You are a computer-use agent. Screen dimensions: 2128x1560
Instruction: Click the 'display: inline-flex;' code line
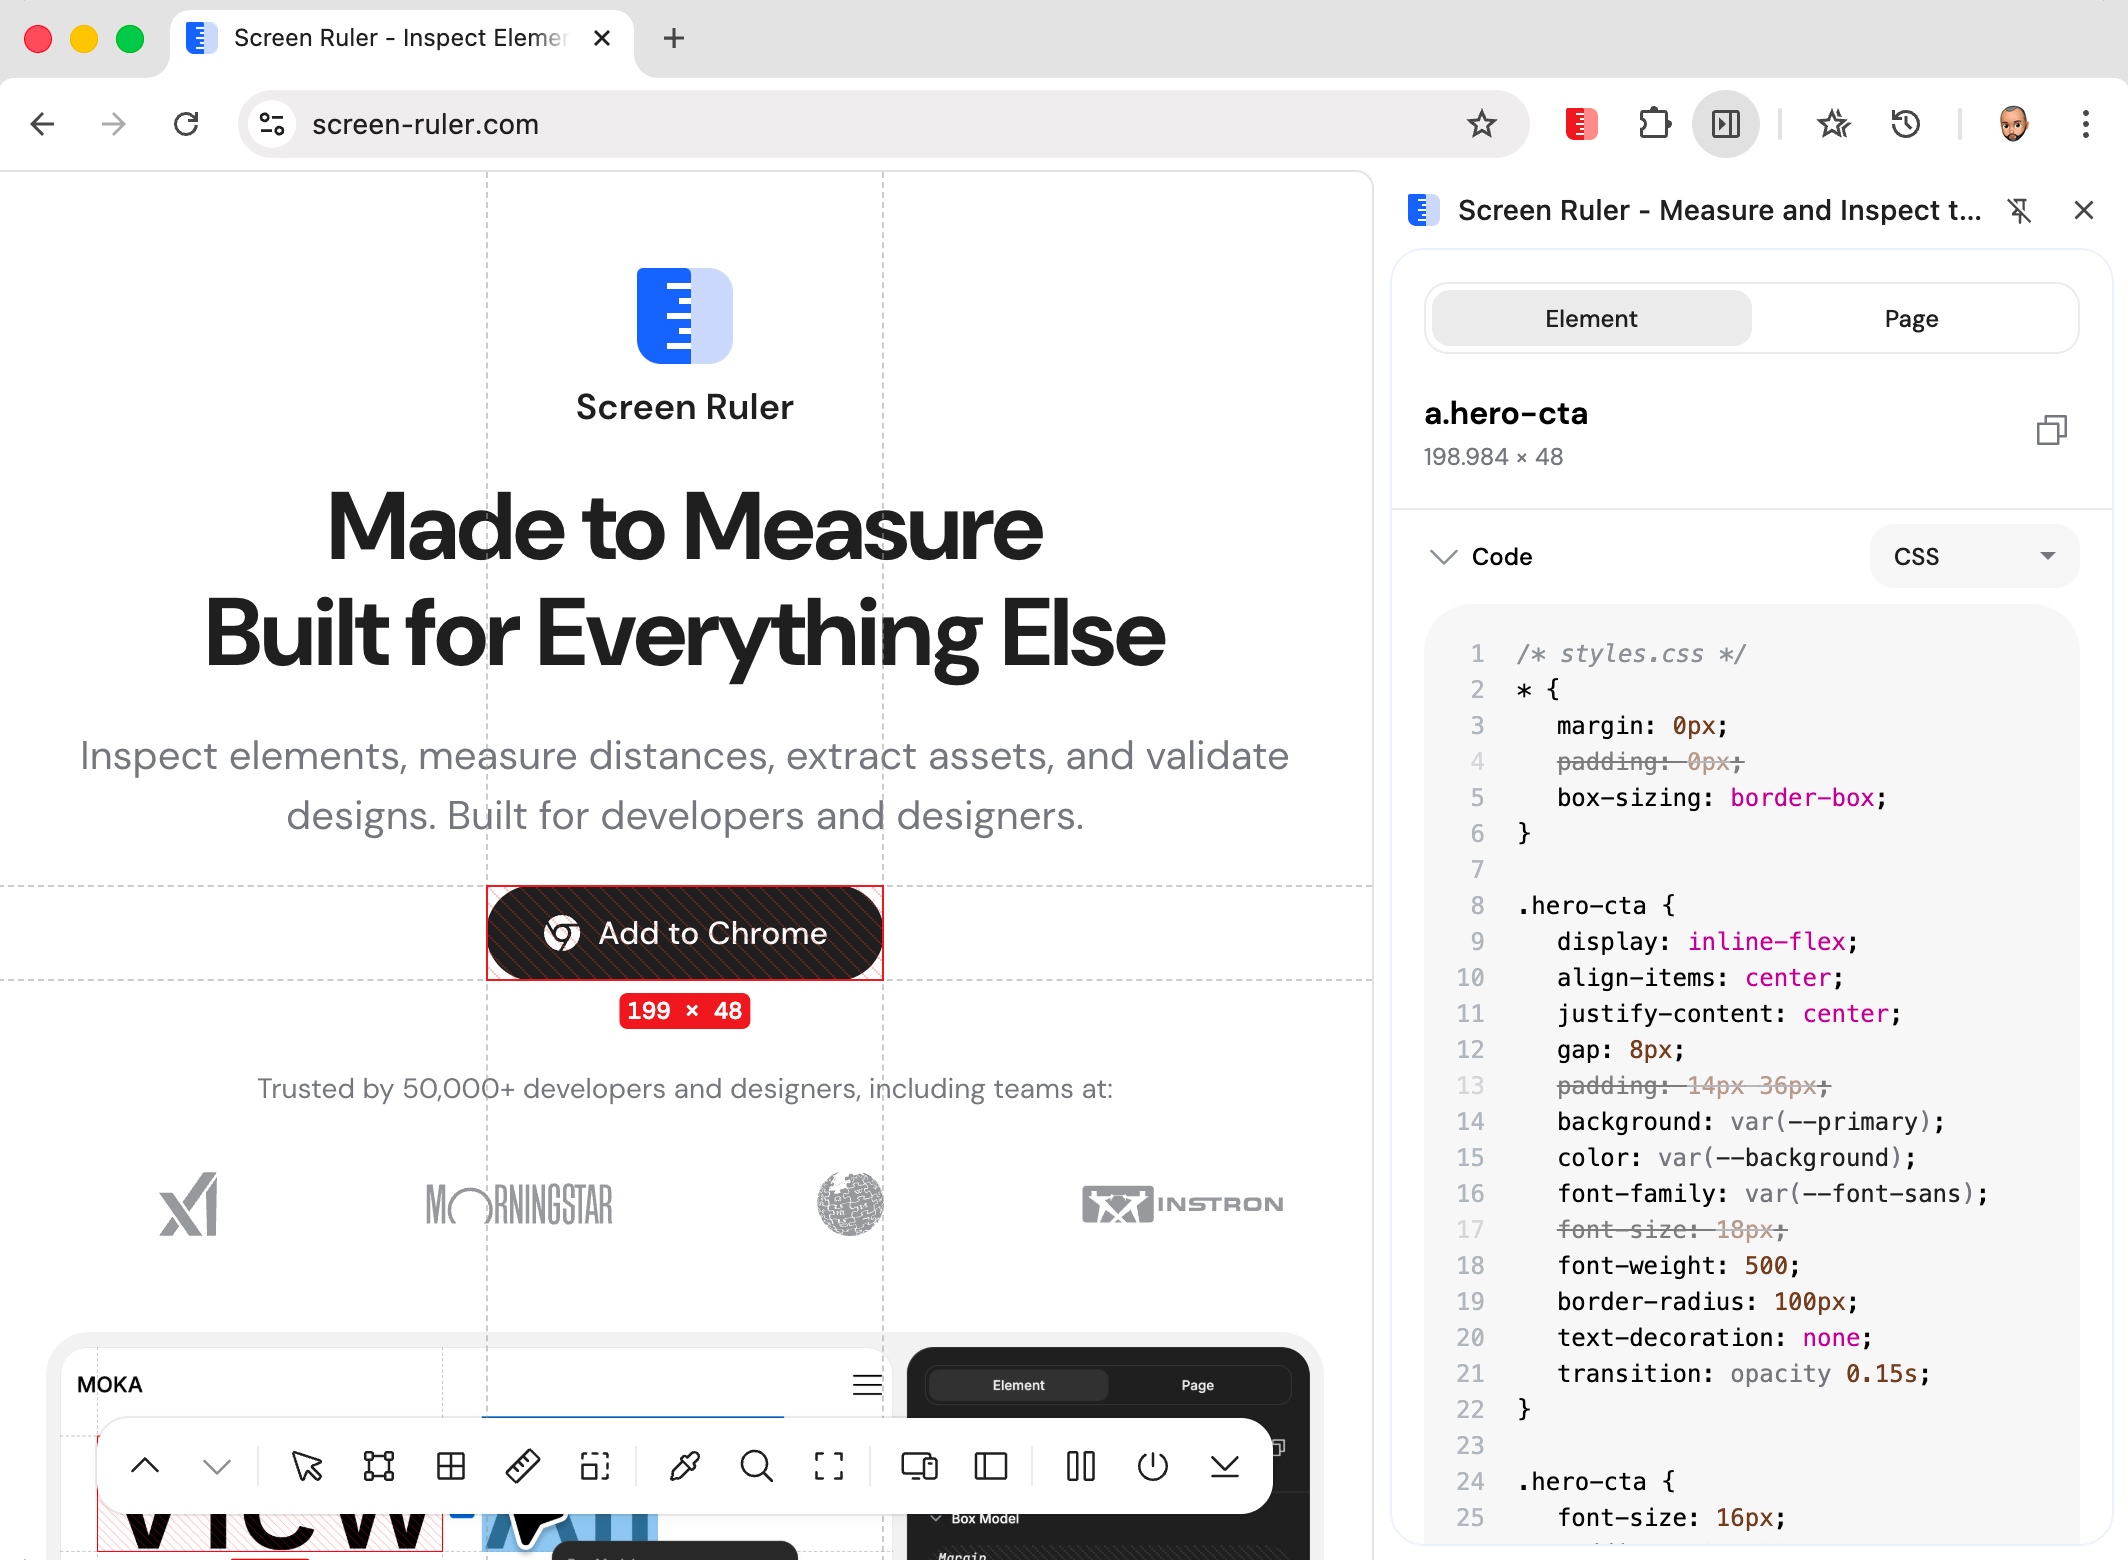[x=1706, y=942]
